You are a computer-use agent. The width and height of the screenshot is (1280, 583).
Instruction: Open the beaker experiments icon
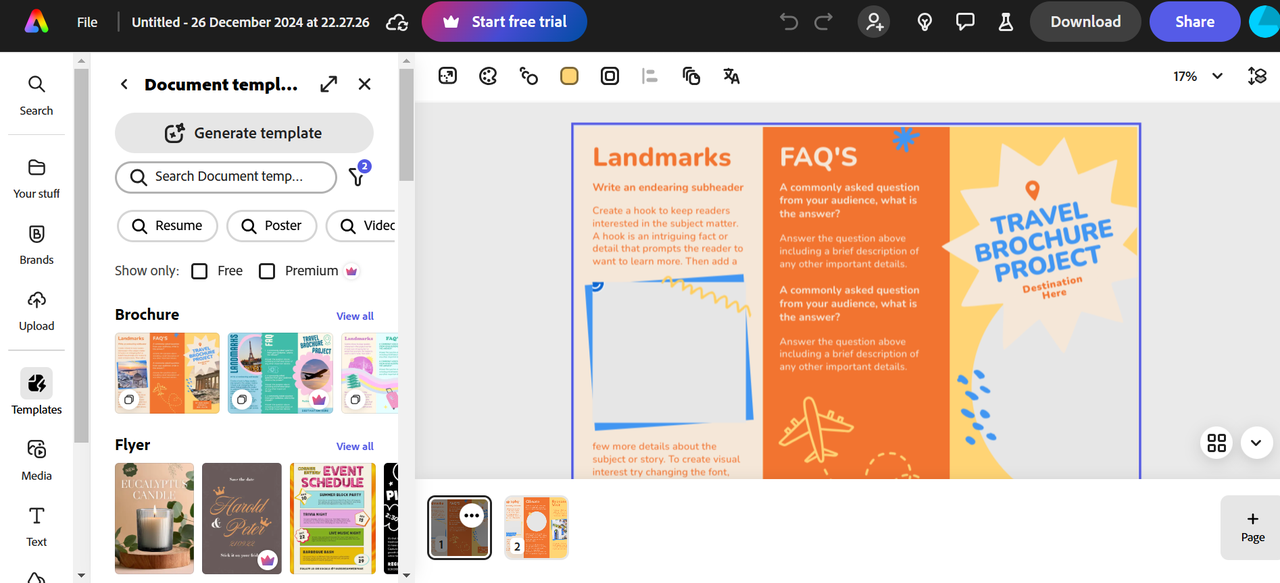tap(1005, 21)
